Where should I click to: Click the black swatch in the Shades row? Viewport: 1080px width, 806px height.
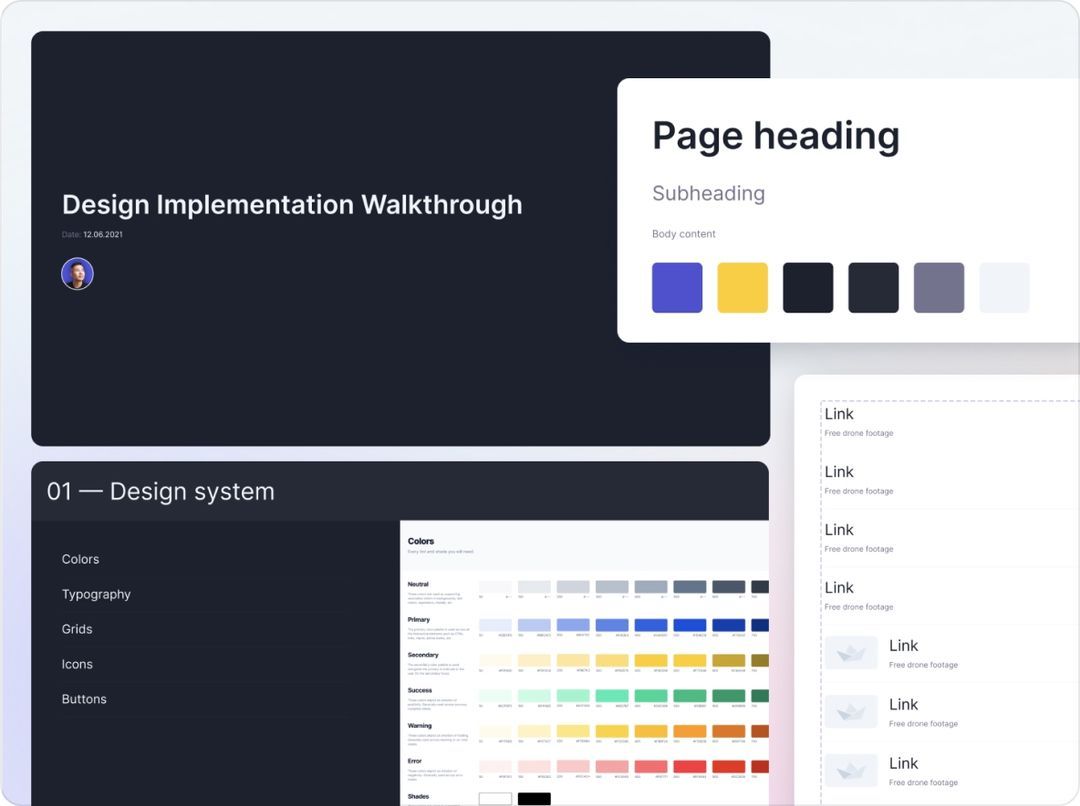[x=534, y=798]
